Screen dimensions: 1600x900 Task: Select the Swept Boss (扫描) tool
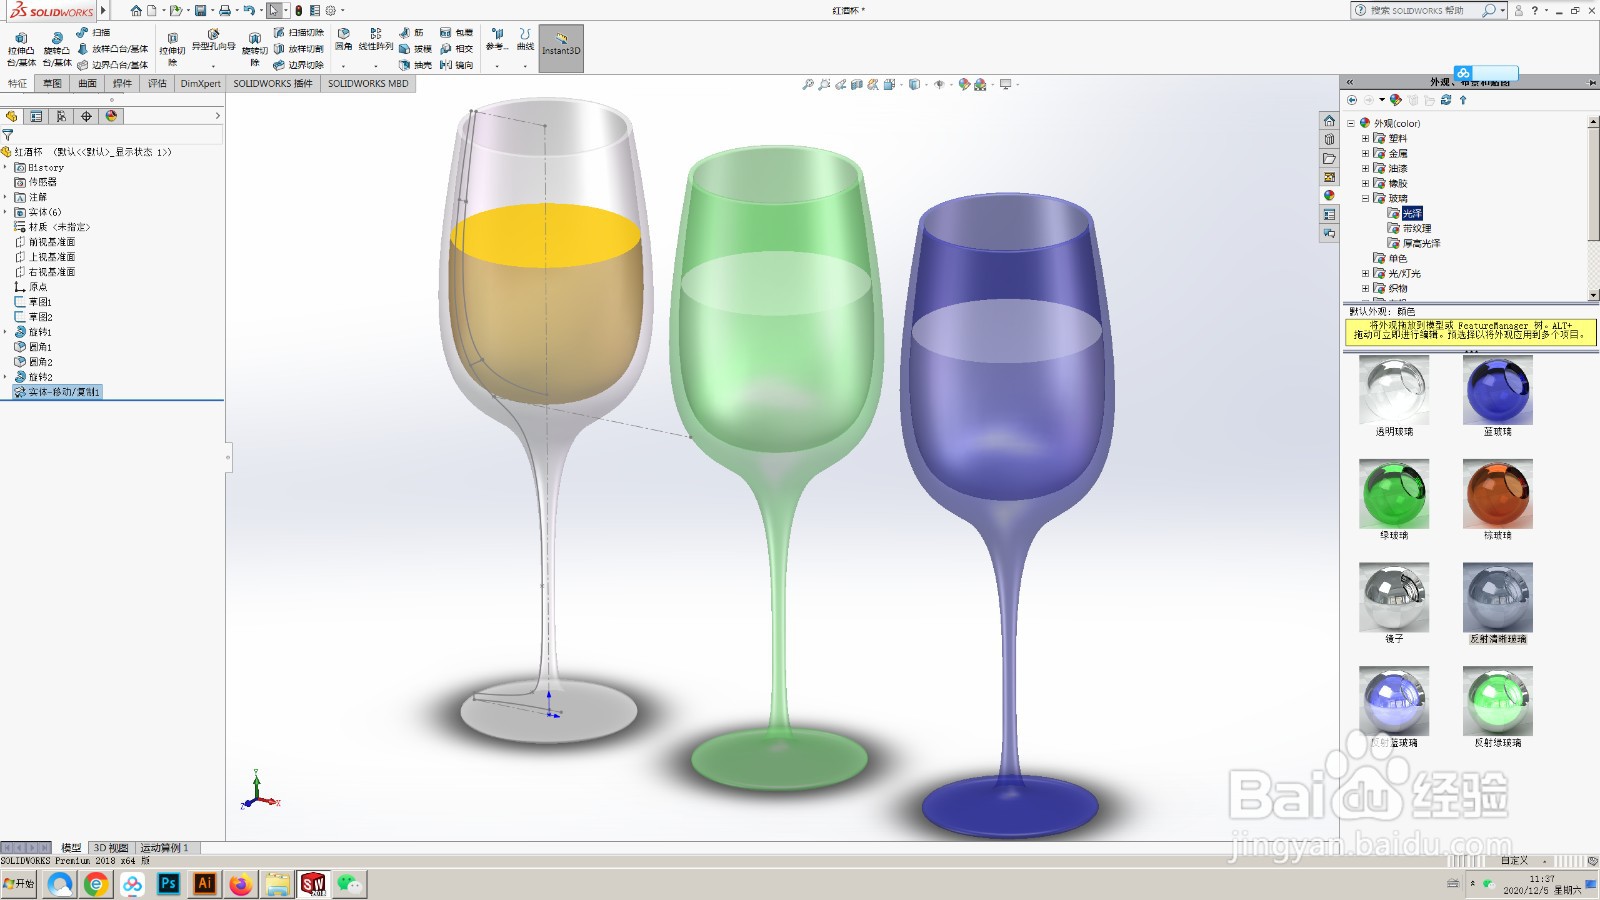(x=94, y=33)
